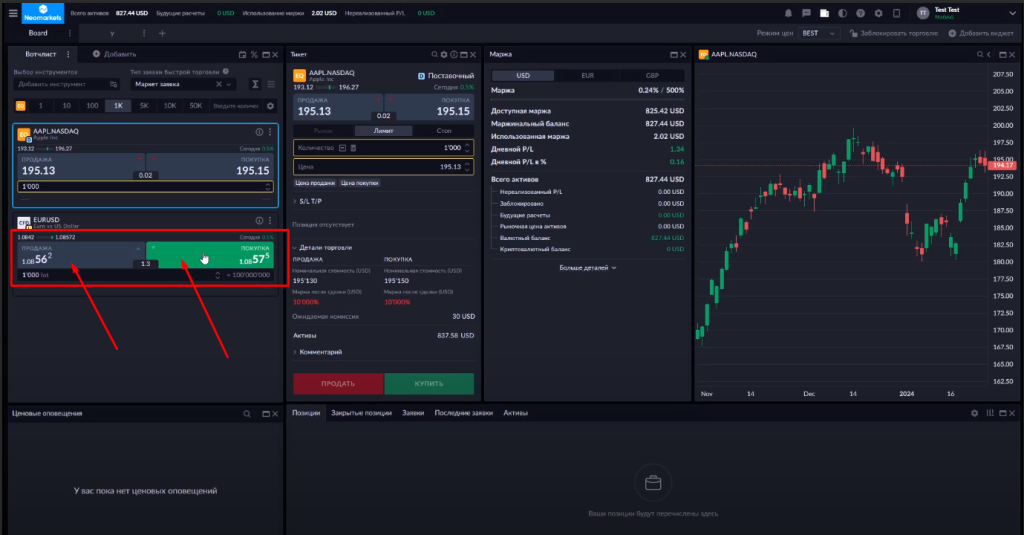Image resolution: width=1024 pixels, height=535 pixels.
Task: Add a new board tab with plus
Action: pyautogui.click(x=162, y=33)
